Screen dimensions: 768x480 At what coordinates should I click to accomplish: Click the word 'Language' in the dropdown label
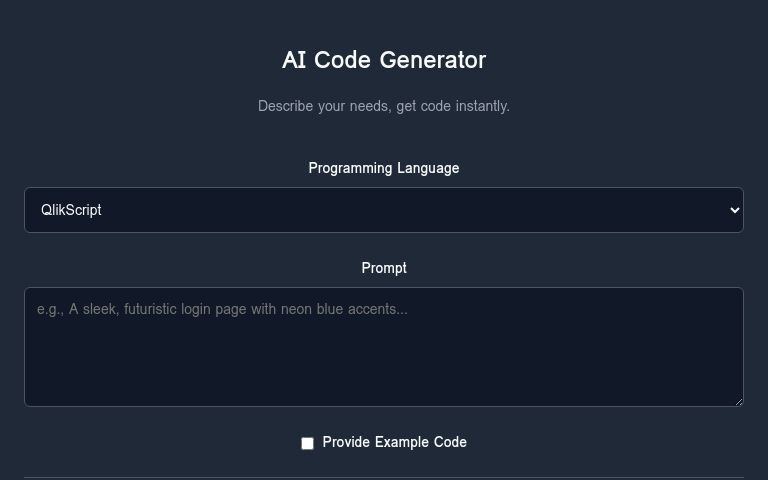pos(428,168)
